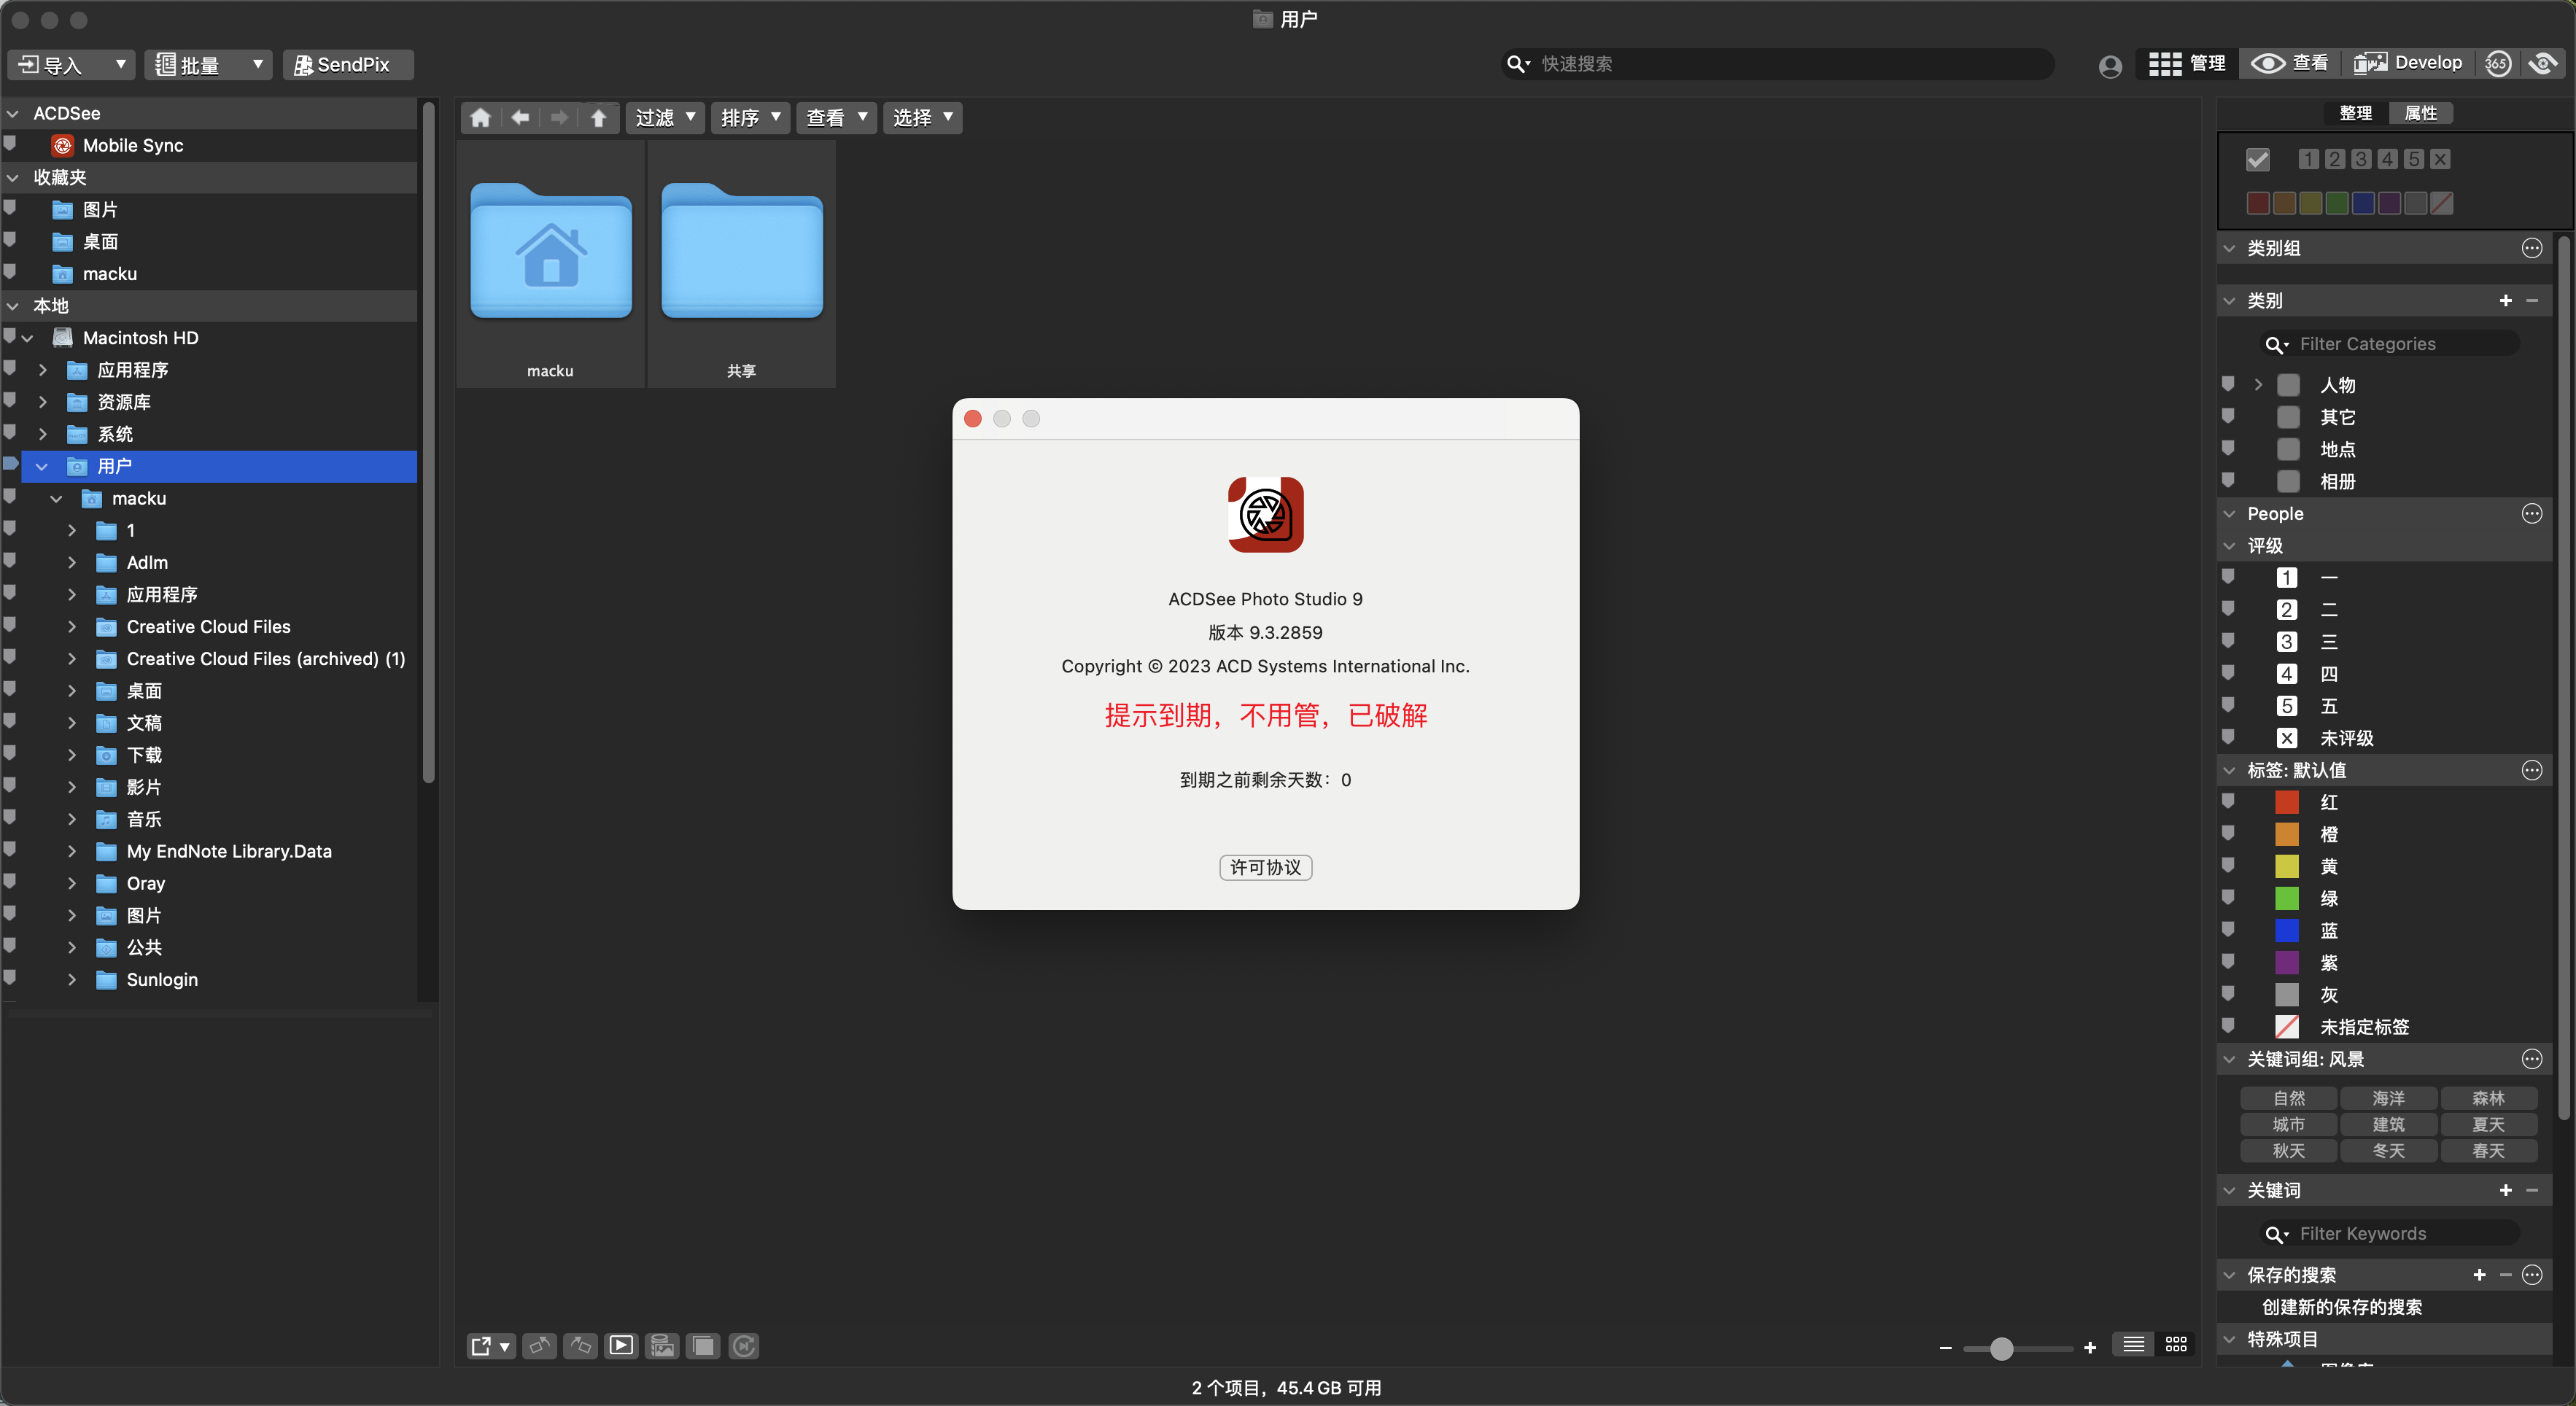Open Mobile Sync in the sidebar
Screen dimensions: 2576x1406
[133, 145]
